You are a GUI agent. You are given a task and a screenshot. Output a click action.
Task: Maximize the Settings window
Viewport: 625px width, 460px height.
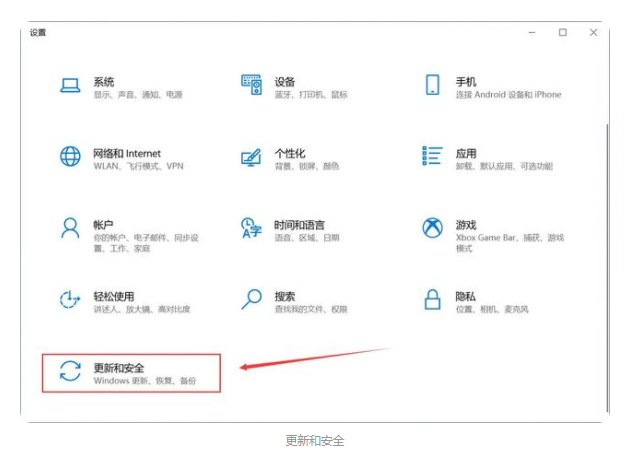pos(563,33)
